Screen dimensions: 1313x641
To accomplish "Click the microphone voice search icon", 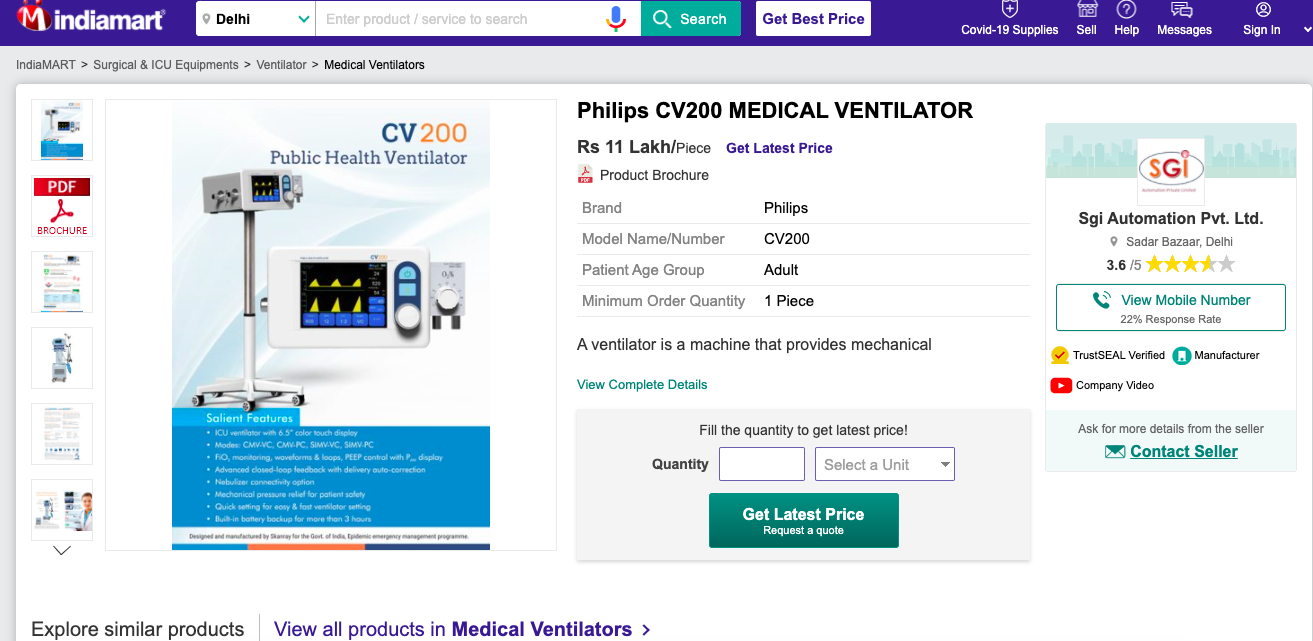I will [616, 19].
